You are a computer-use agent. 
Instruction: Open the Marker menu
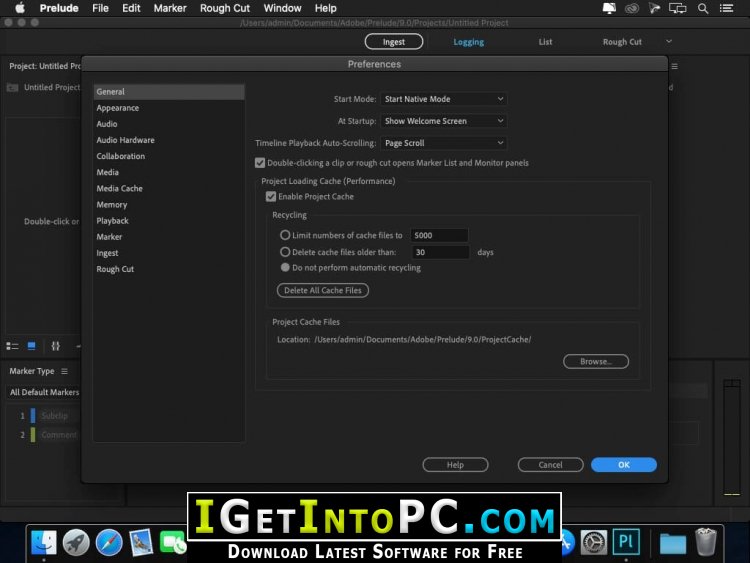pyautogui.click(x=170, y=8)
